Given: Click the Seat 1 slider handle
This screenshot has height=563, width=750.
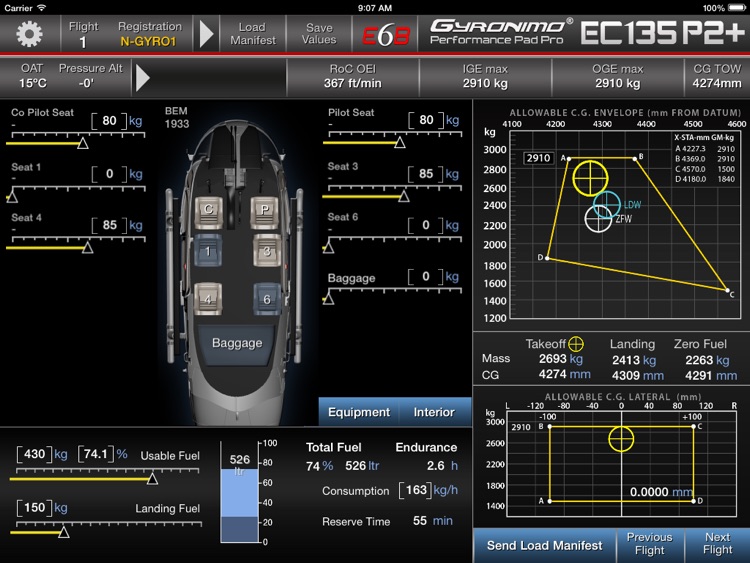Looking at the screenshot, I should [12, 196].
